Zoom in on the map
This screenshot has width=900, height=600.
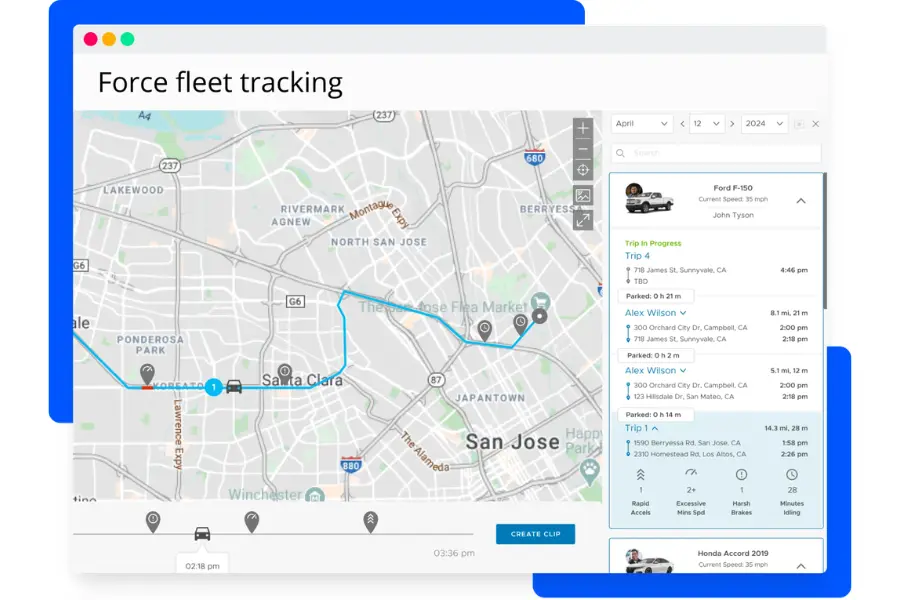[x=583, y=128]
